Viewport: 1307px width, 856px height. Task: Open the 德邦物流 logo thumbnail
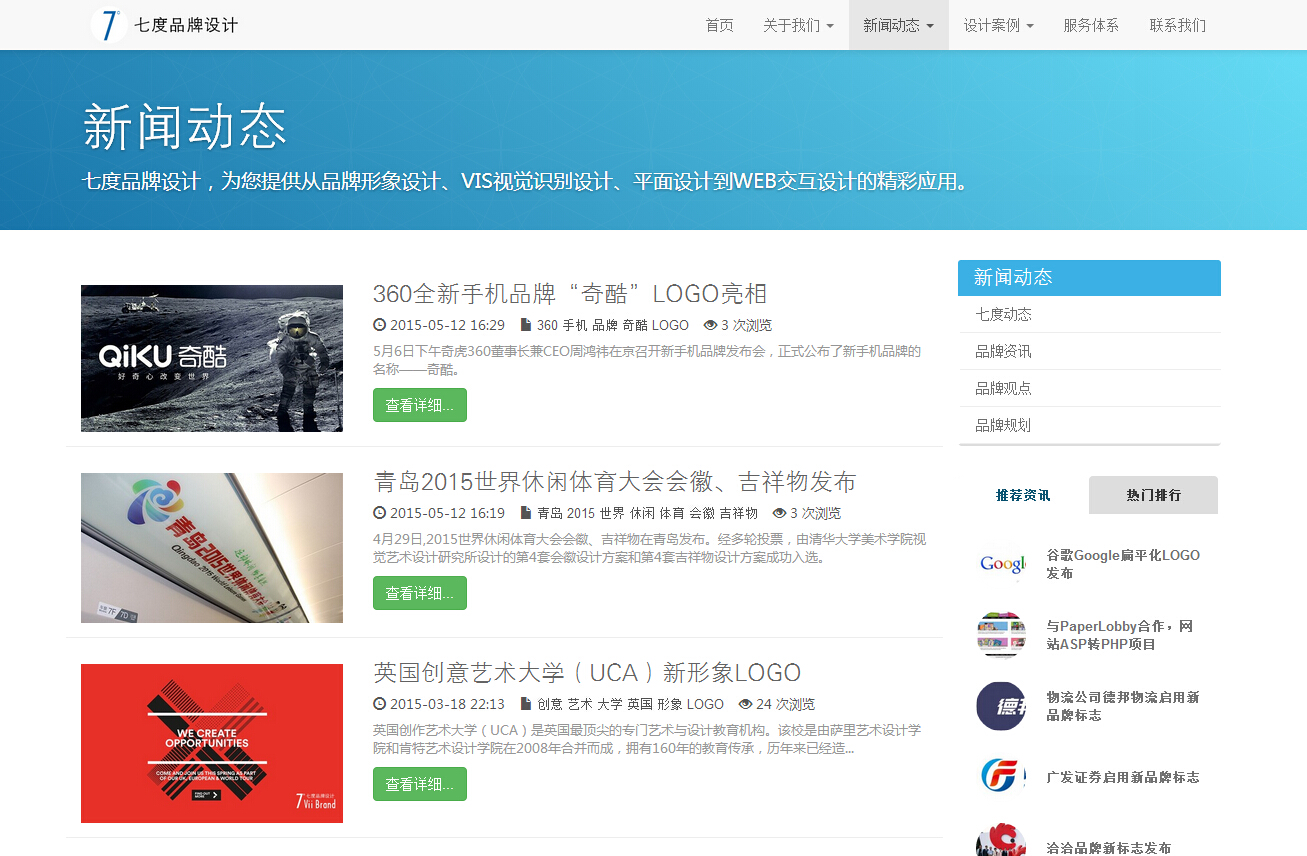(x=1001, y=706)
